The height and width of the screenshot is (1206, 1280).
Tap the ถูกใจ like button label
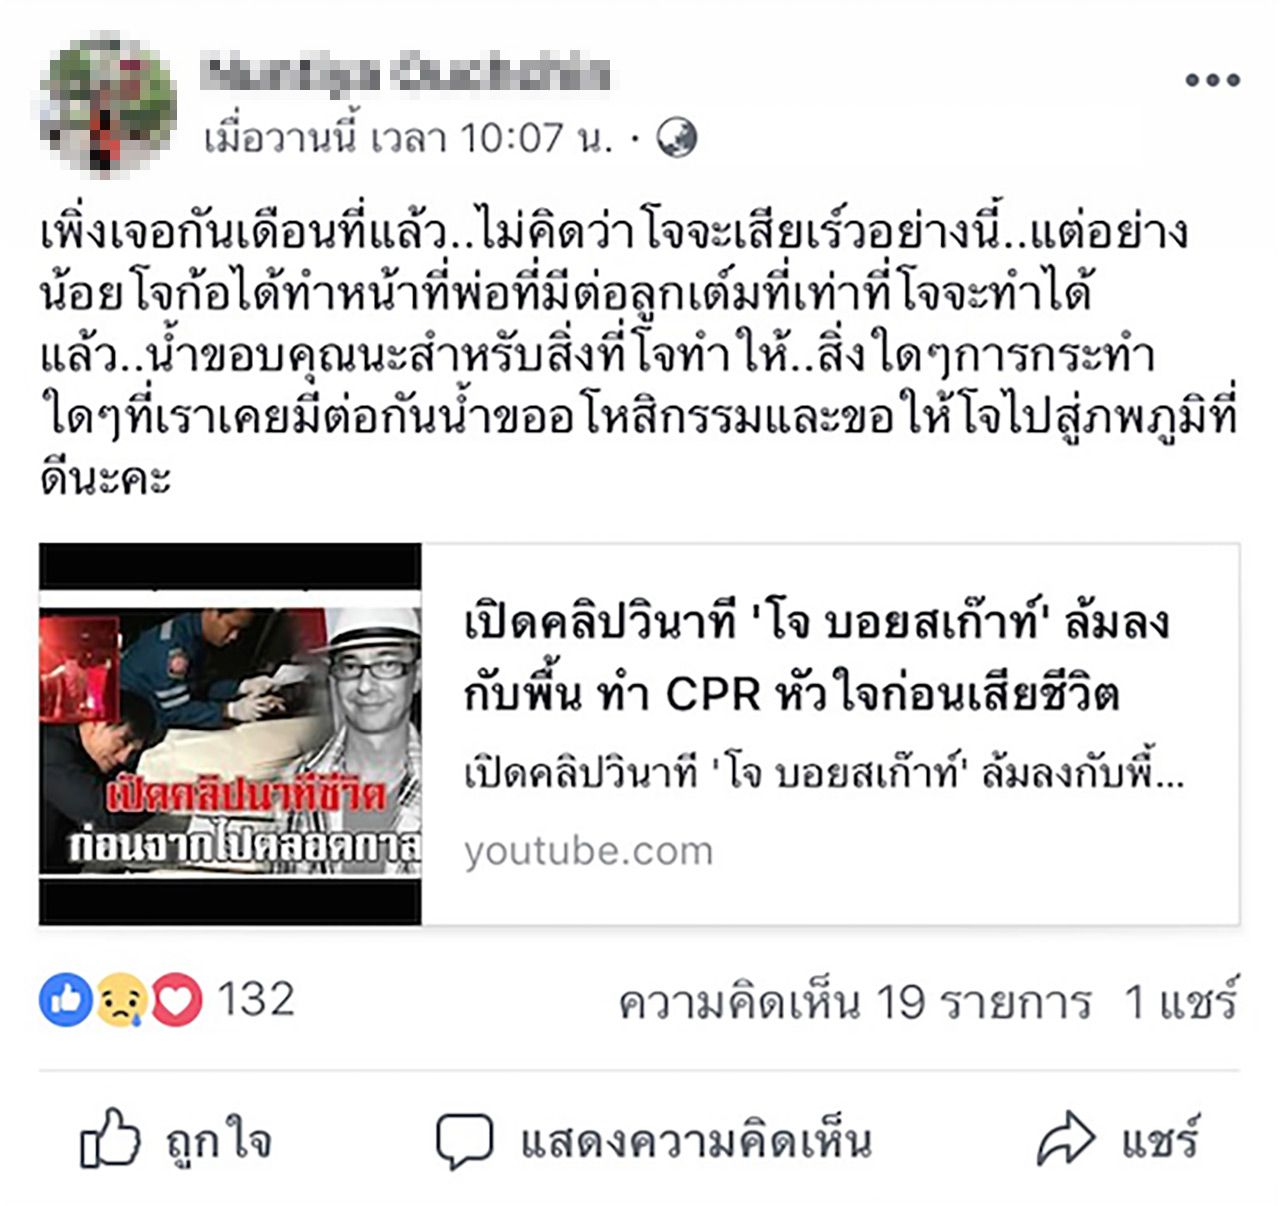coord(219,1140)
